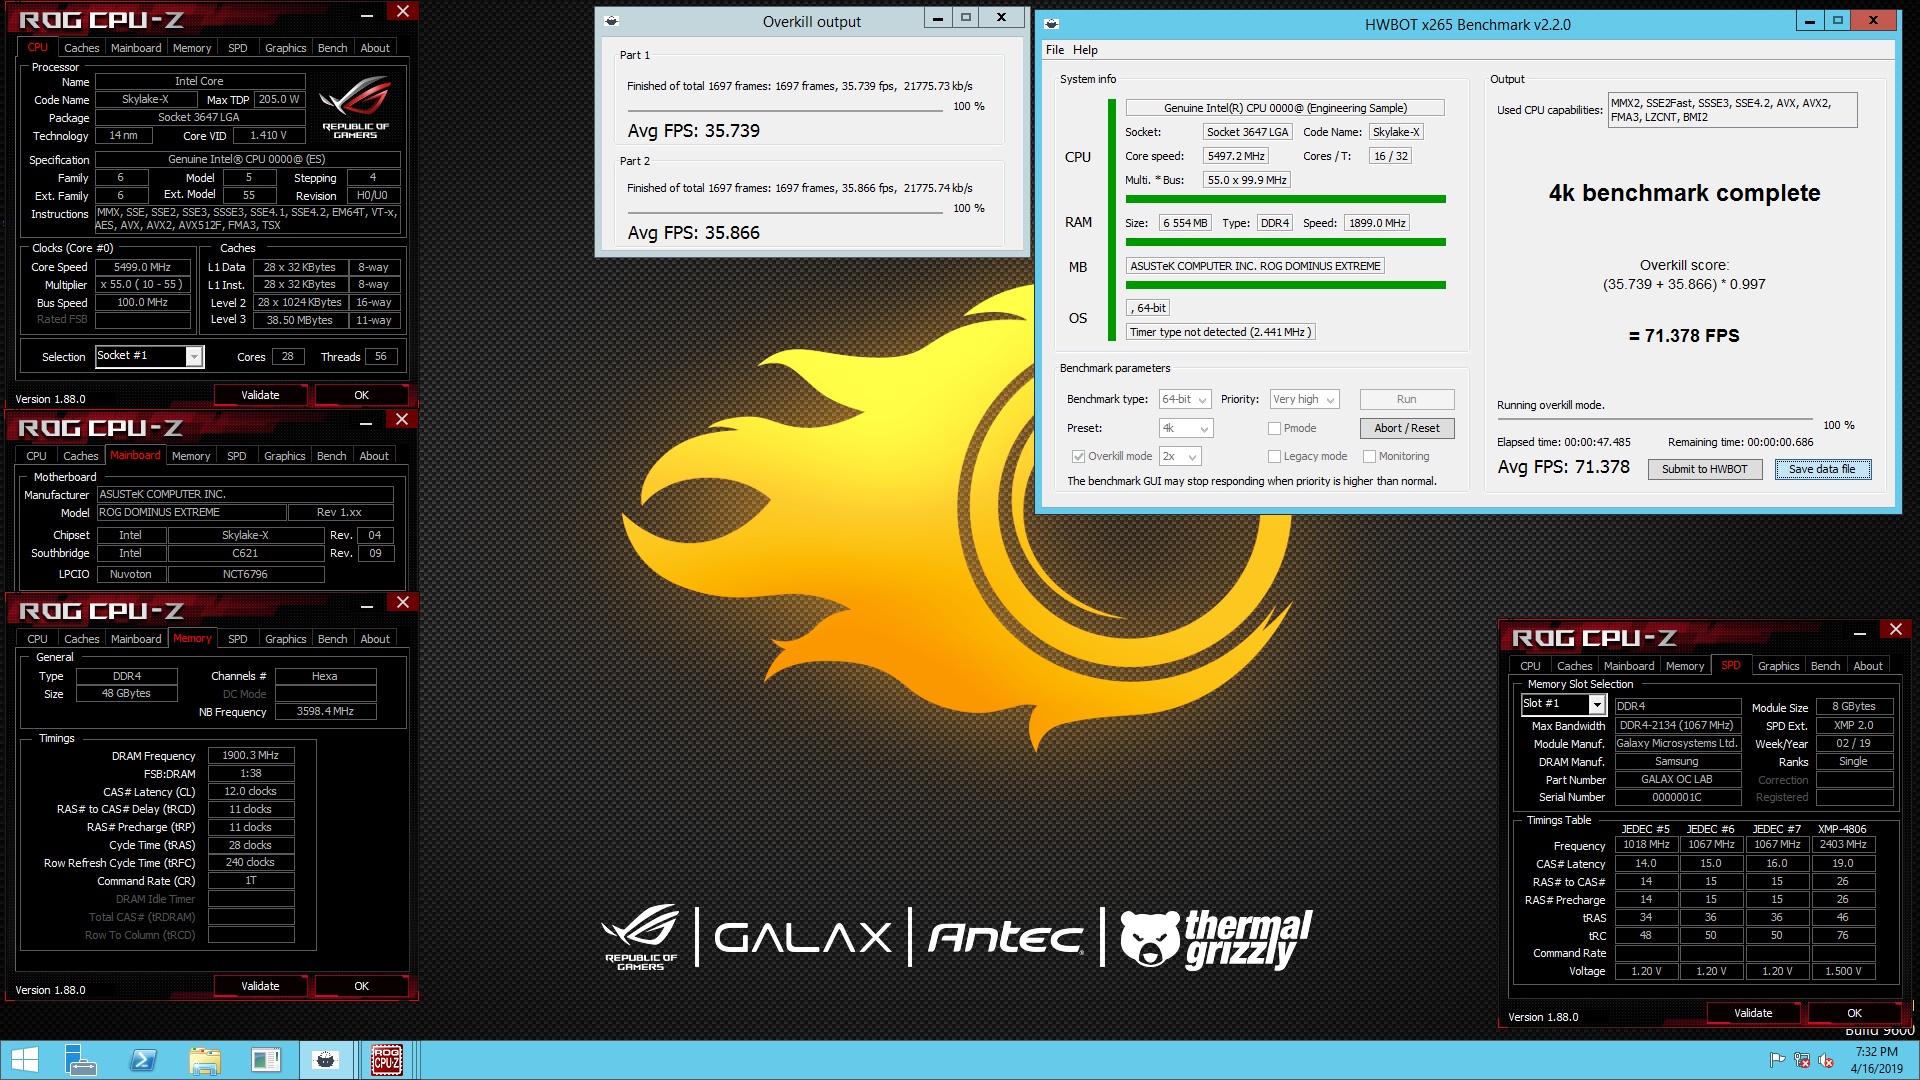The width and height of the screenshot is (1920, 1080).
Task: Click Submit to HWBOT
Action: point(1704,469)
